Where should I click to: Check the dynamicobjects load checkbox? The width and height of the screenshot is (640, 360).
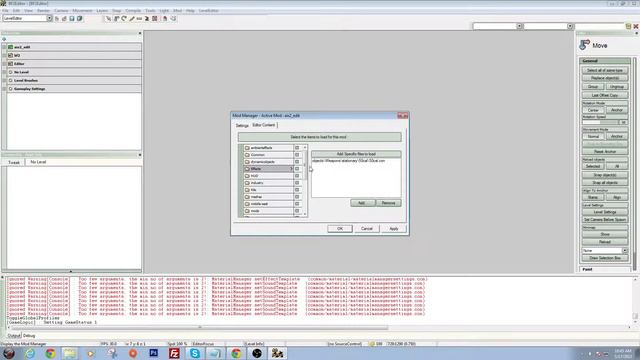click(x=297, y=162)
